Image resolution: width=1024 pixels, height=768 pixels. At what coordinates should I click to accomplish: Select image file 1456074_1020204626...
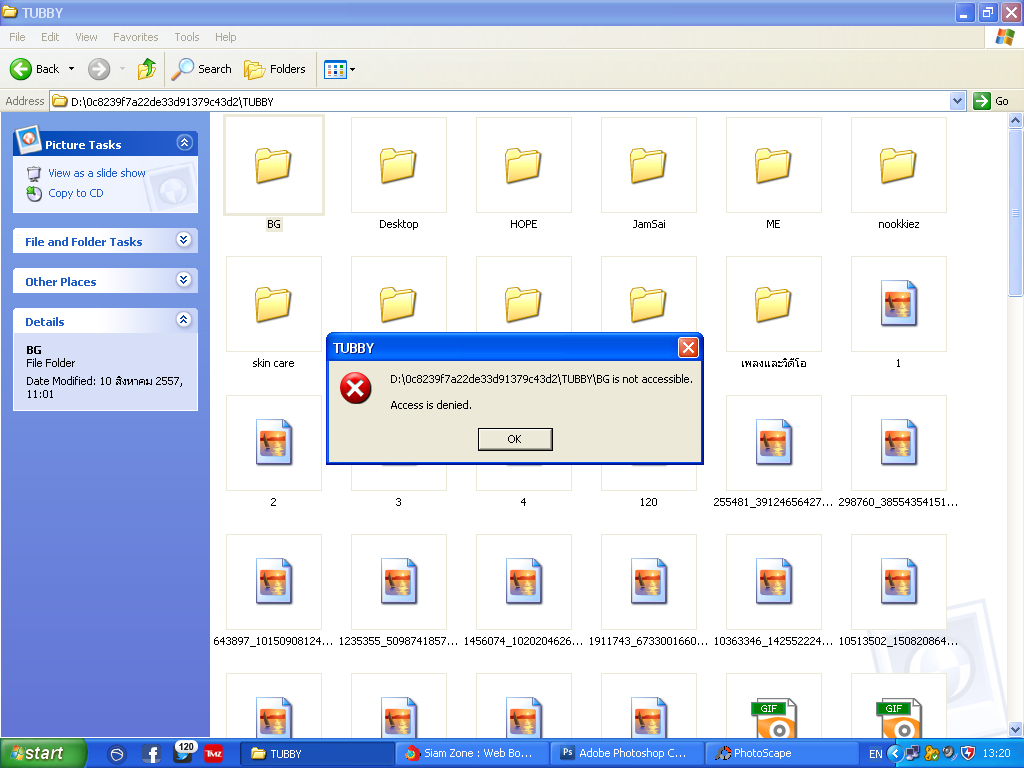coord(524,590)
